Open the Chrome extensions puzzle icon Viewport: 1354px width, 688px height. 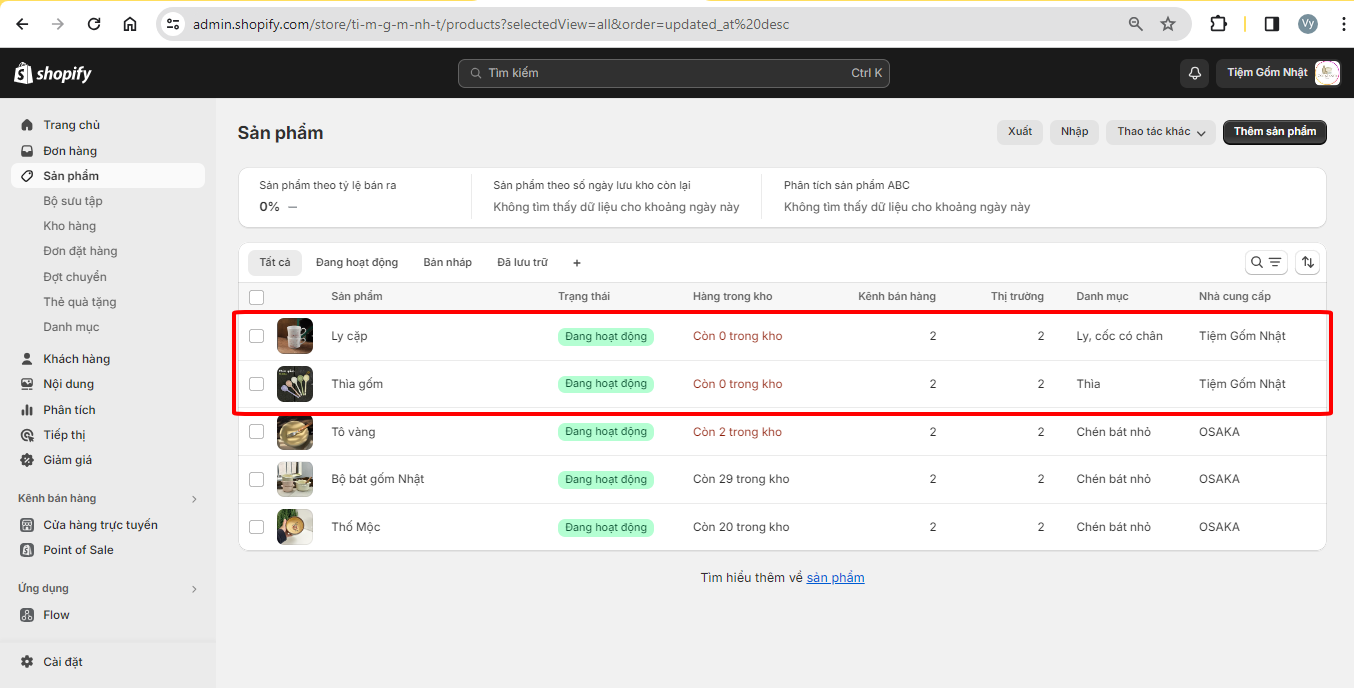pyautogui.click(x=1218, y=24)
